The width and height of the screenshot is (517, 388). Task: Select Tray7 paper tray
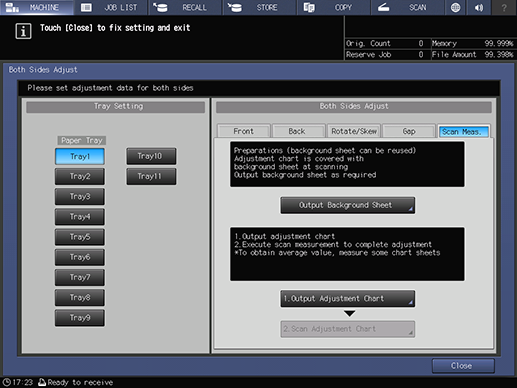(x=80, y=277)
